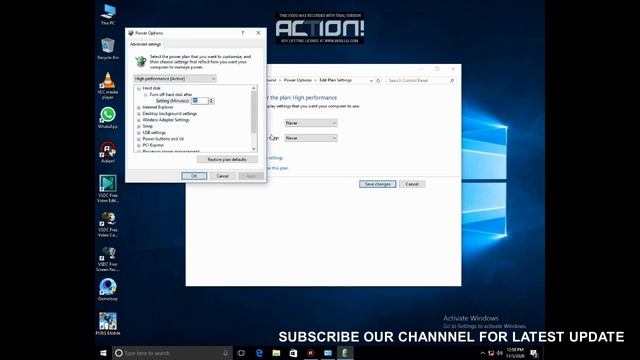Screen dimensions: 640x360
Task: Open the Action Center notifications icon
Action: coord(534,353)
